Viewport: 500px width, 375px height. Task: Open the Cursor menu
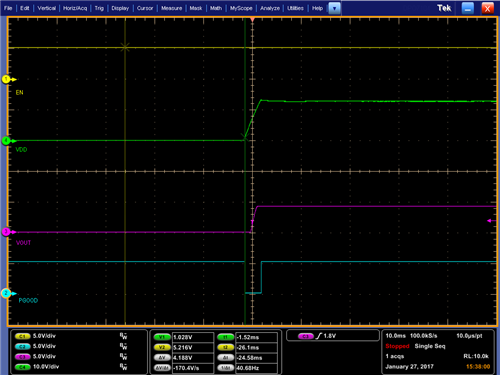(145, 8)
